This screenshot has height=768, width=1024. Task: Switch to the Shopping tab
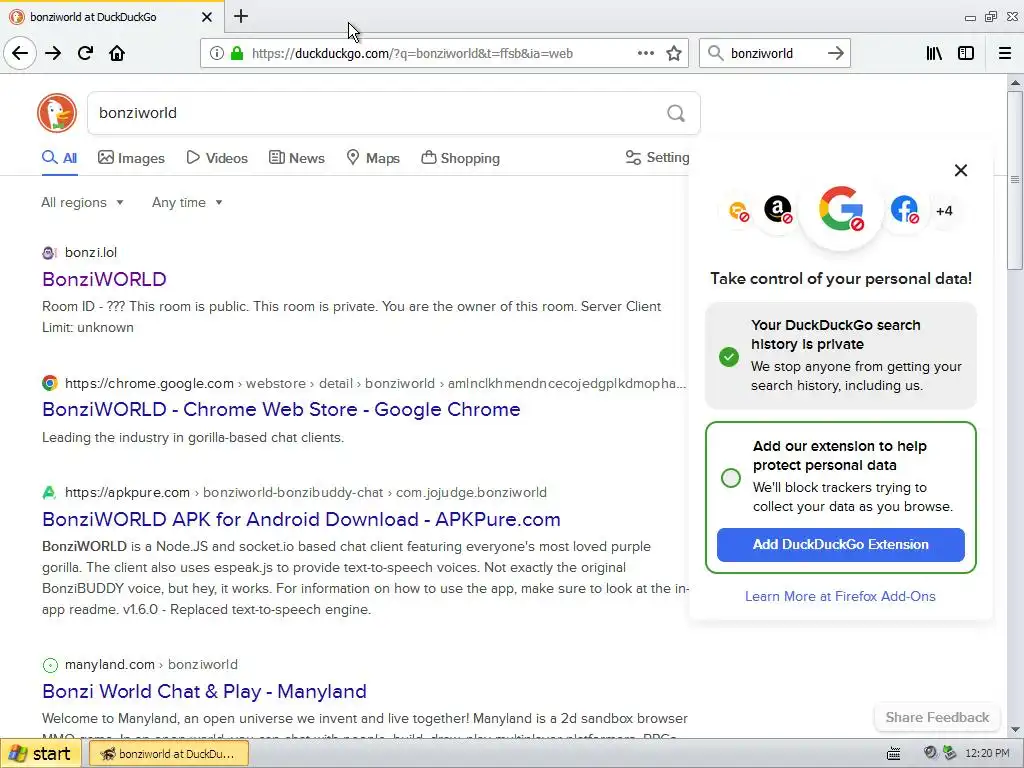(460, 158)
